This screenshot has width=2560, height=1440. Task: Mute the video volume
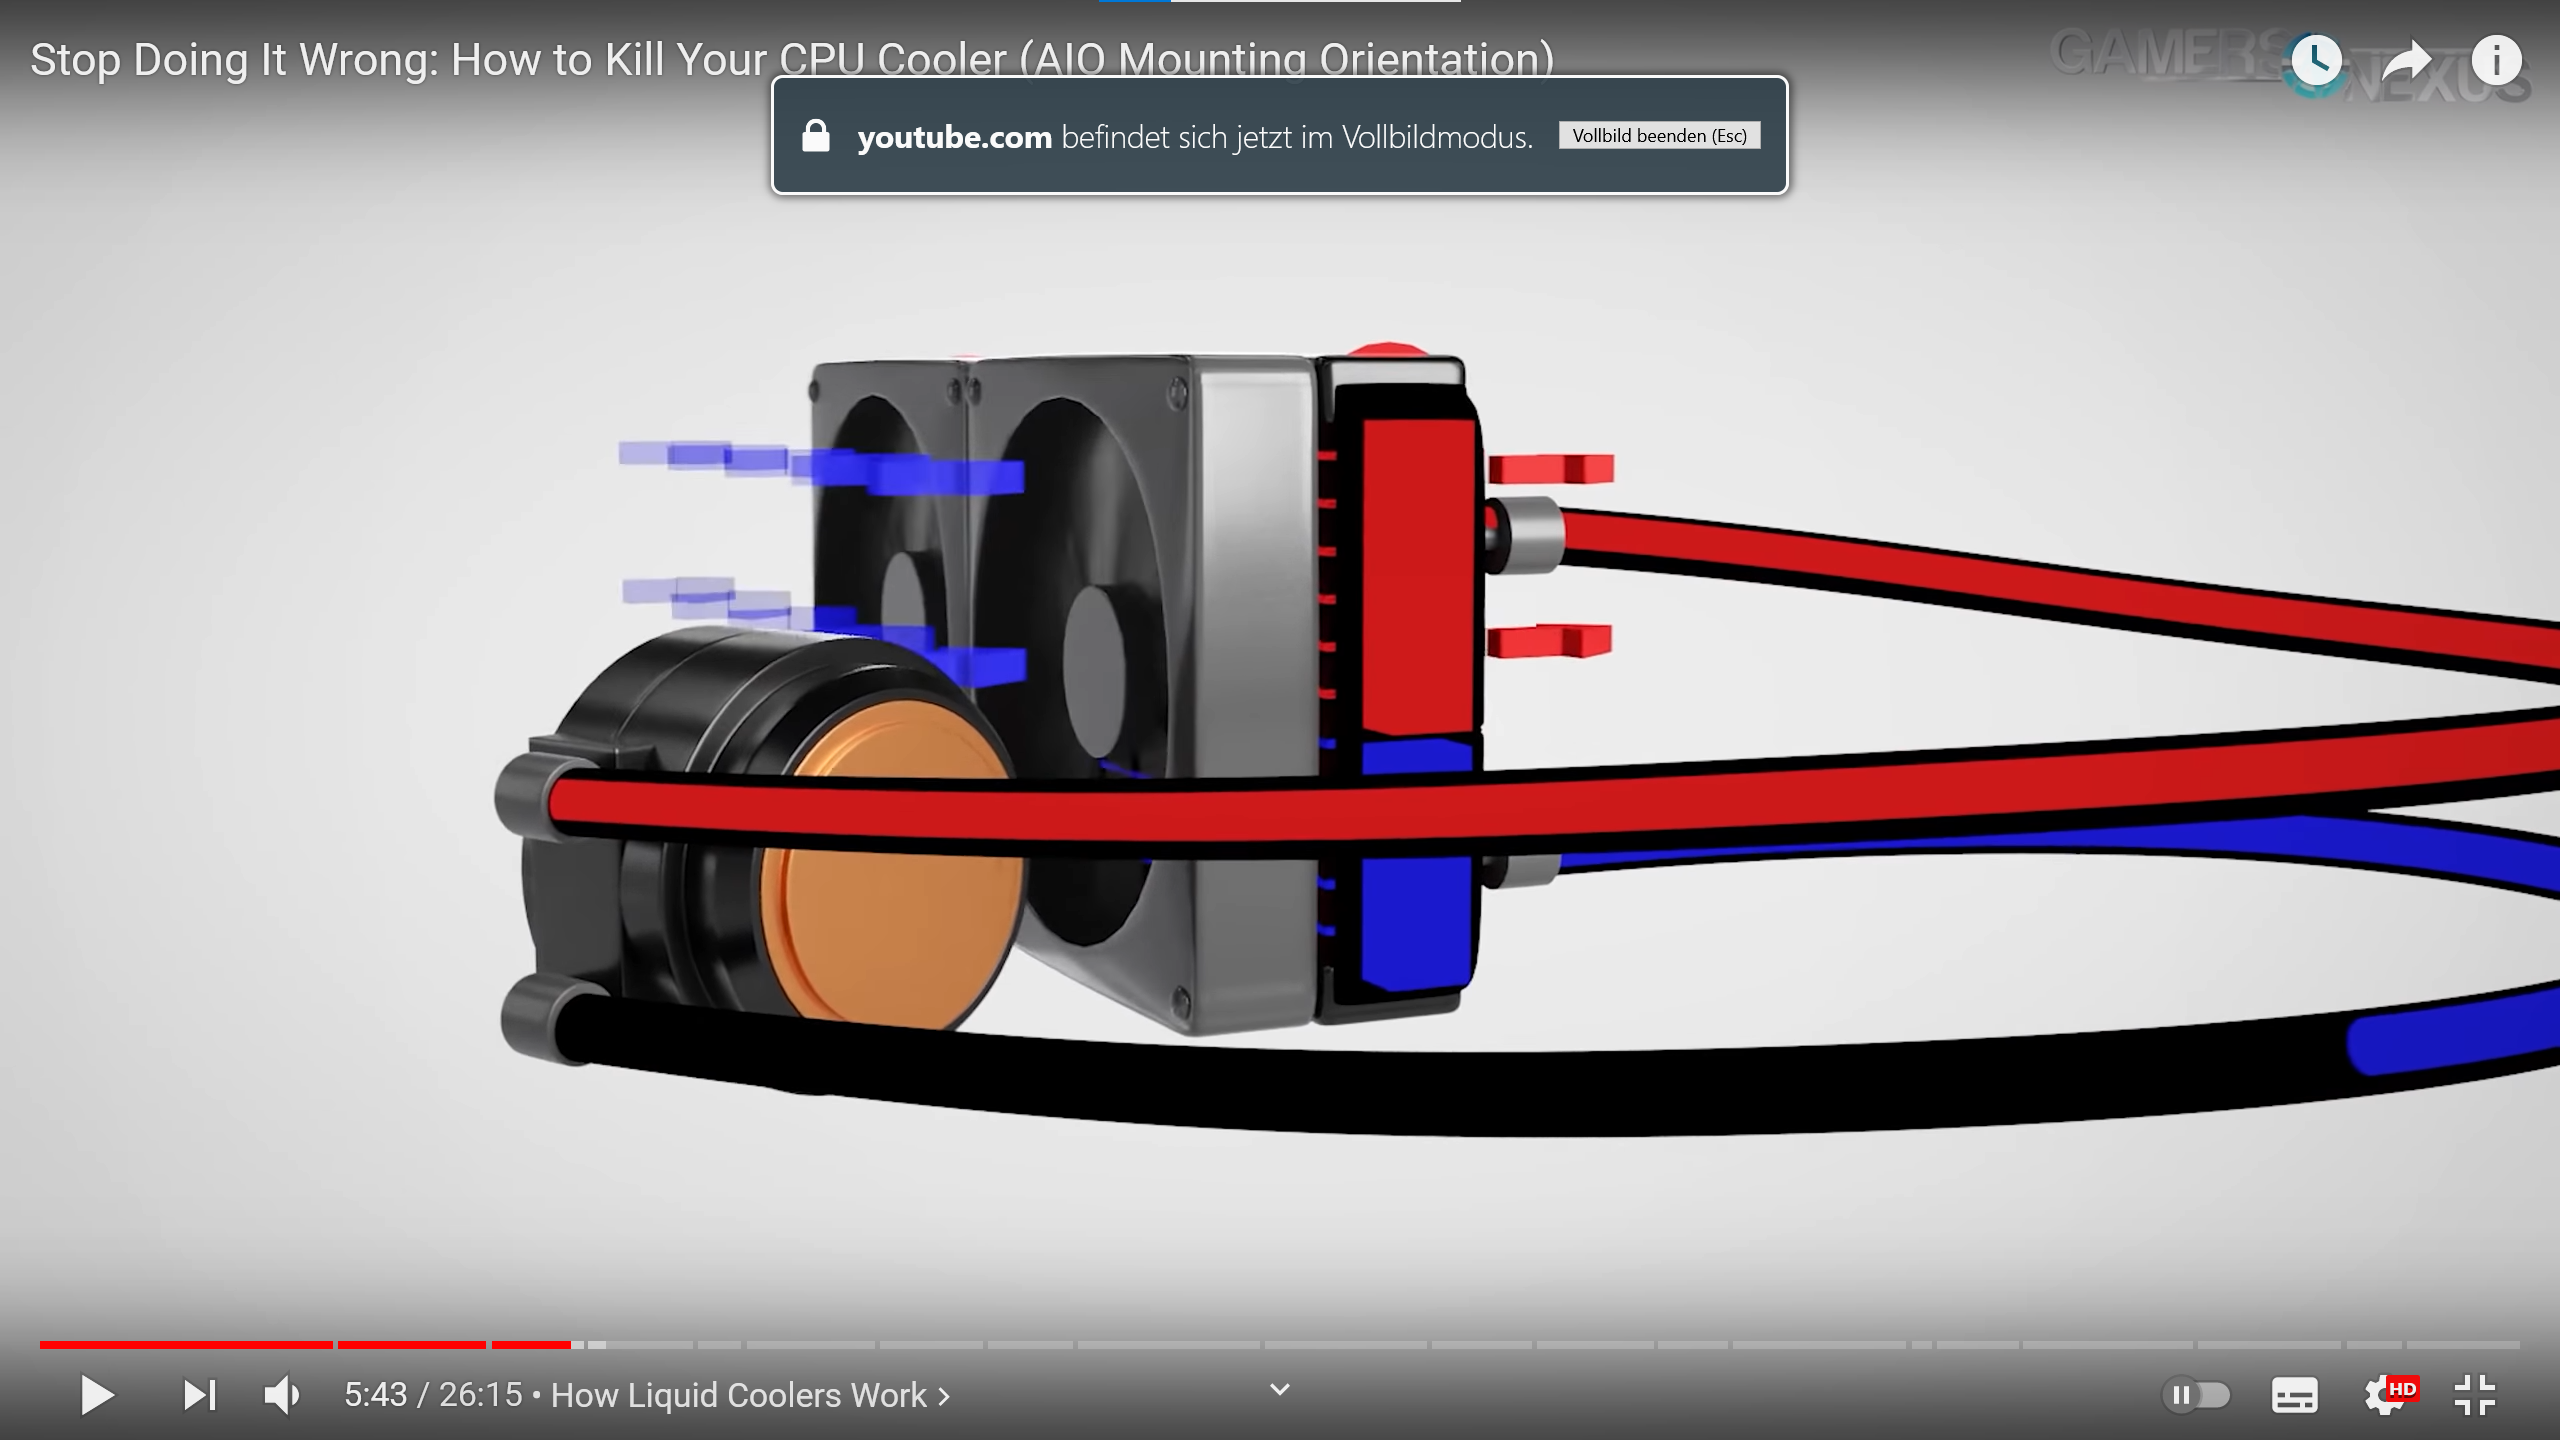pos(281,1395)
